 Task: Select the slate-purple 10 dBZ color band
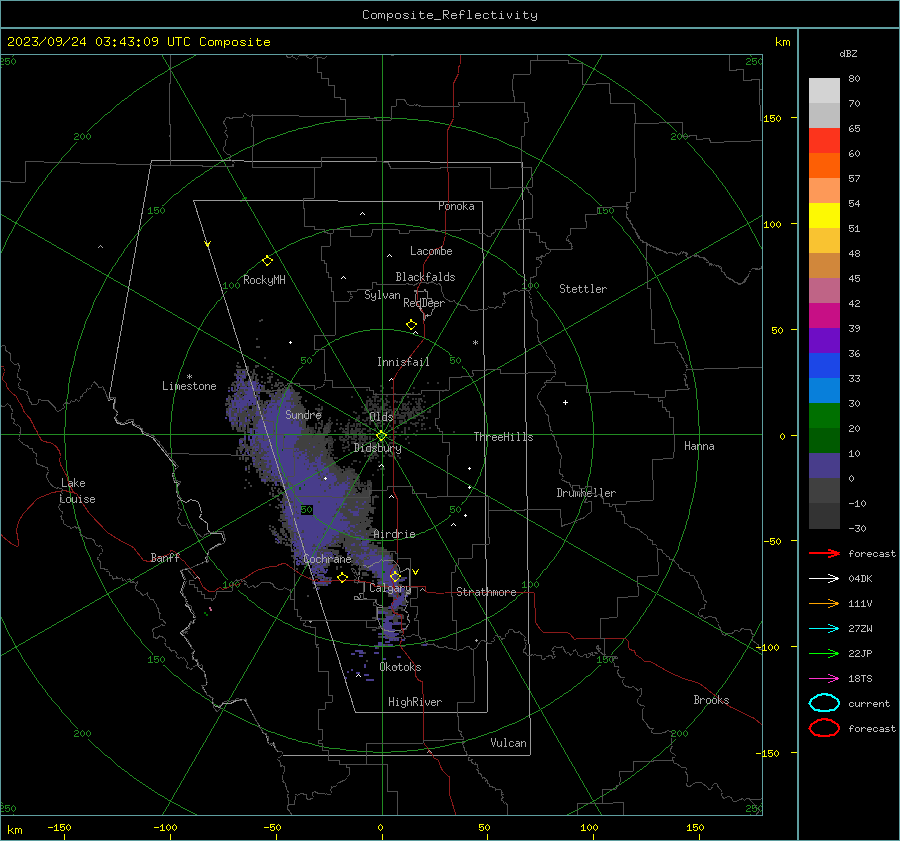[824, 465]
